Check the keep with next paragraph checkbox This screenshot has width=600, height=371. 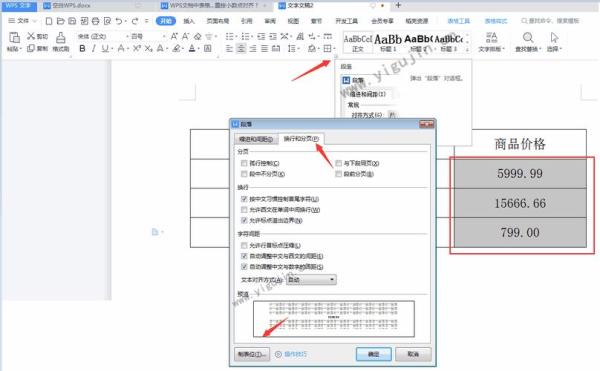pos(338,163)
